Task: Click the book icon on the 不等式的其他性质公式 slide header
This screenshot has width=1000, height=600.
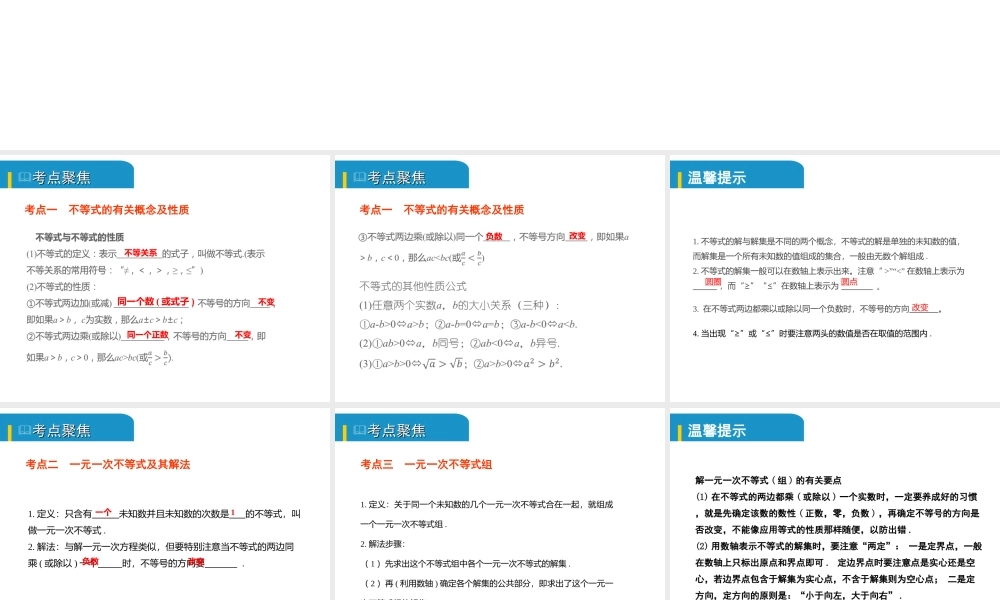Action: point(360,177)
